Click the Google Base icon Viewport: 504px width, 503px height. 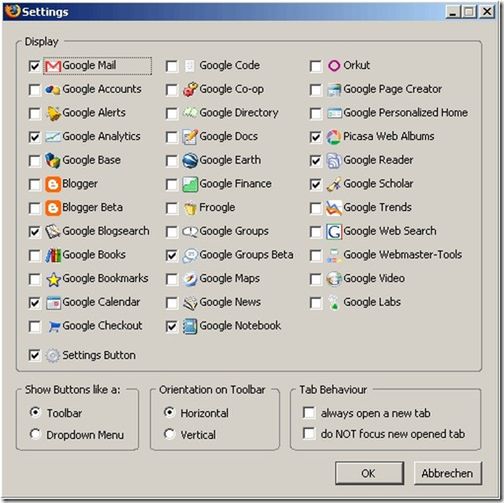pos(53,161)
